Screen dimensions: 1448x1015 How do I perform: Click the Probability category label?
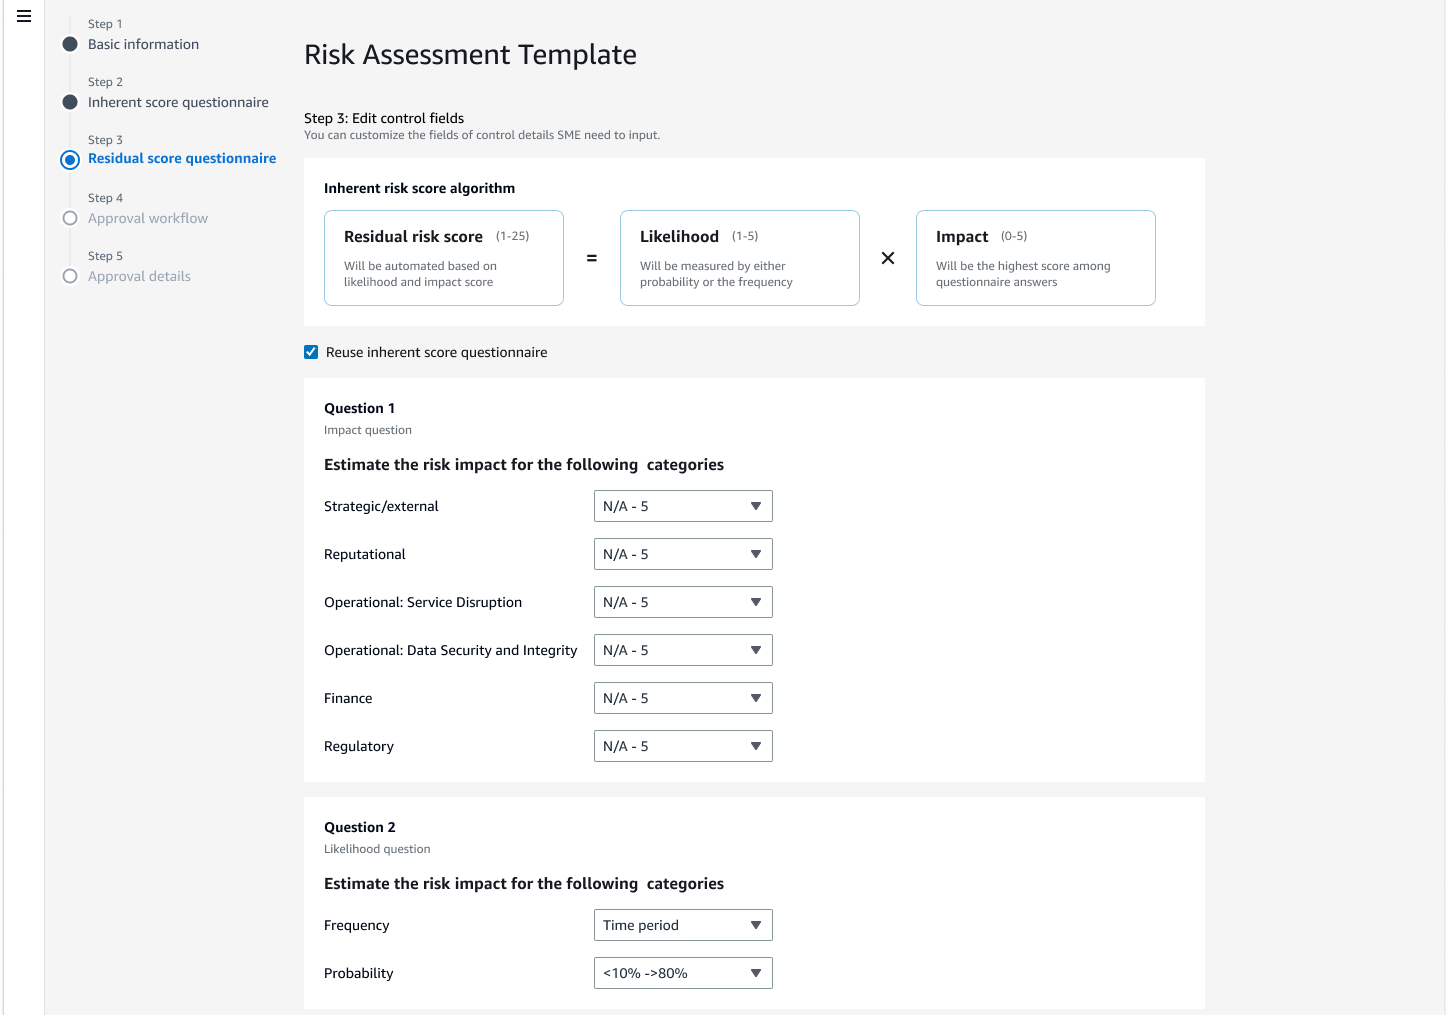pos(358,973)
